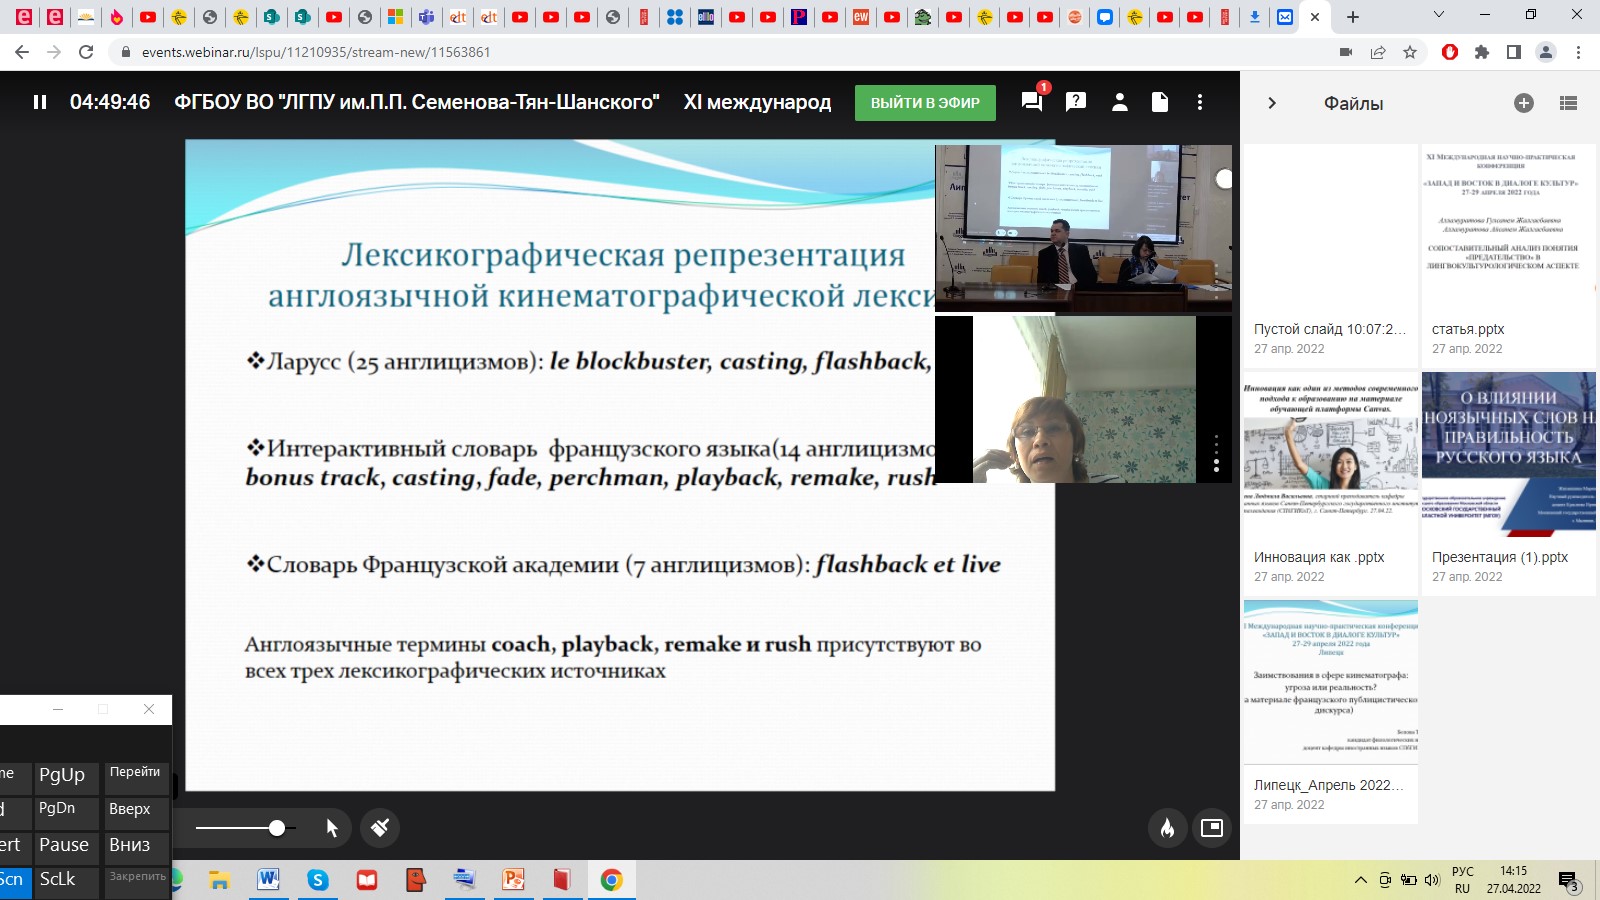This screenshot has width=1600, height=900.
Task: Click the address bar URL
Action: (316, 52)
